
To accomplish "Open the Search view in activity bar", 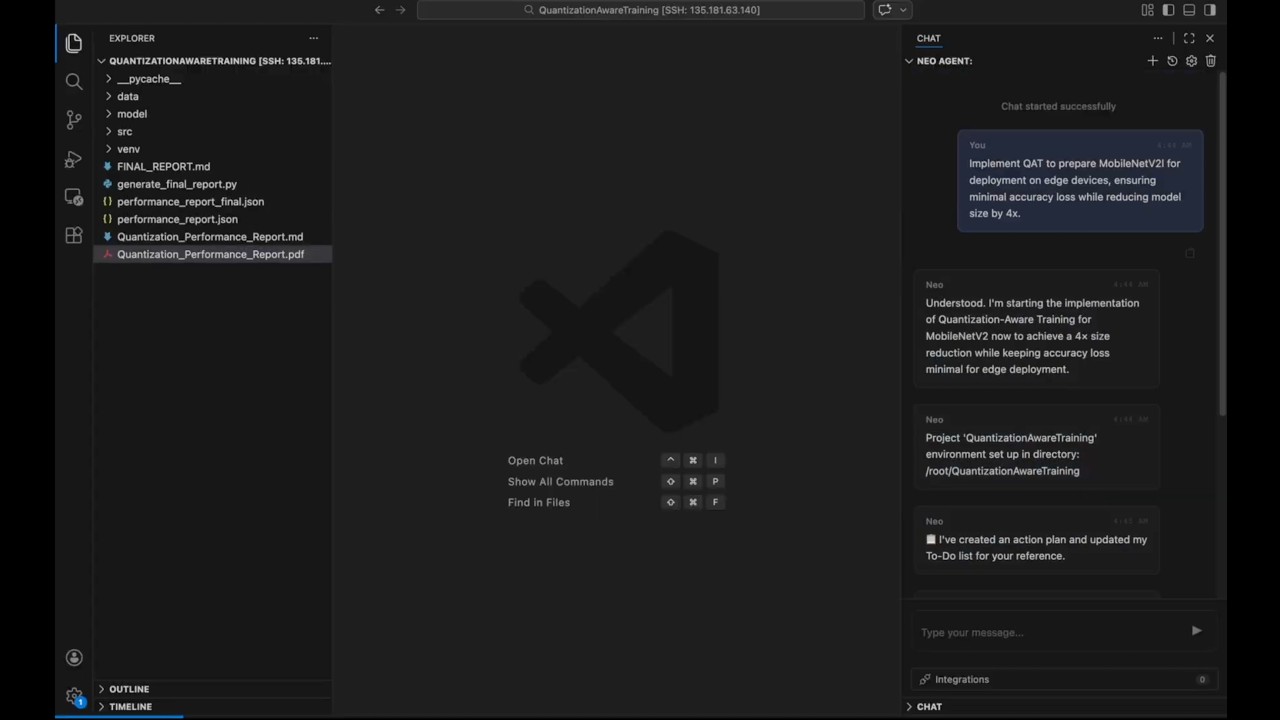I will (74, 81).
